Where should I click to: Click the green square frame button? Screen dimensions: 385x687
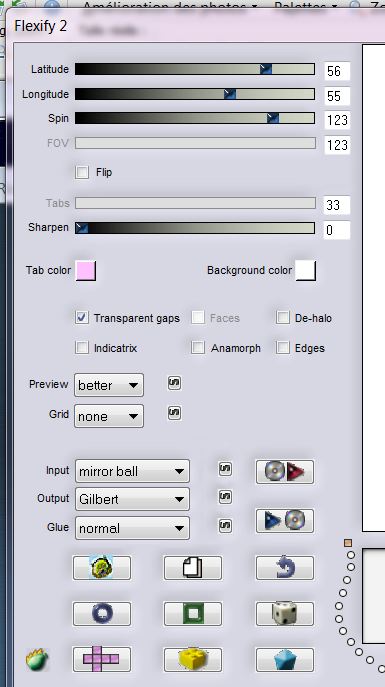(x=193, y=613)
